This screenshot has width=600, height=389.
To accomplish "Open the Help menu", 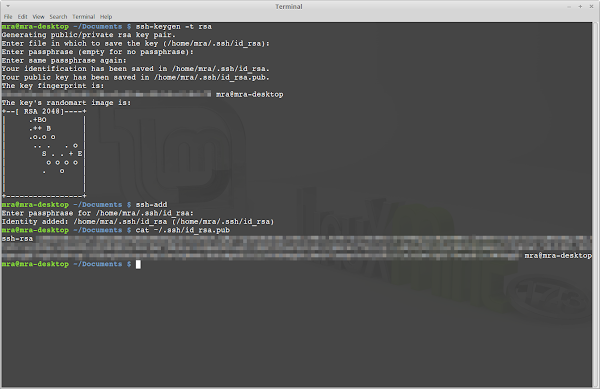I will pos(106,17).
